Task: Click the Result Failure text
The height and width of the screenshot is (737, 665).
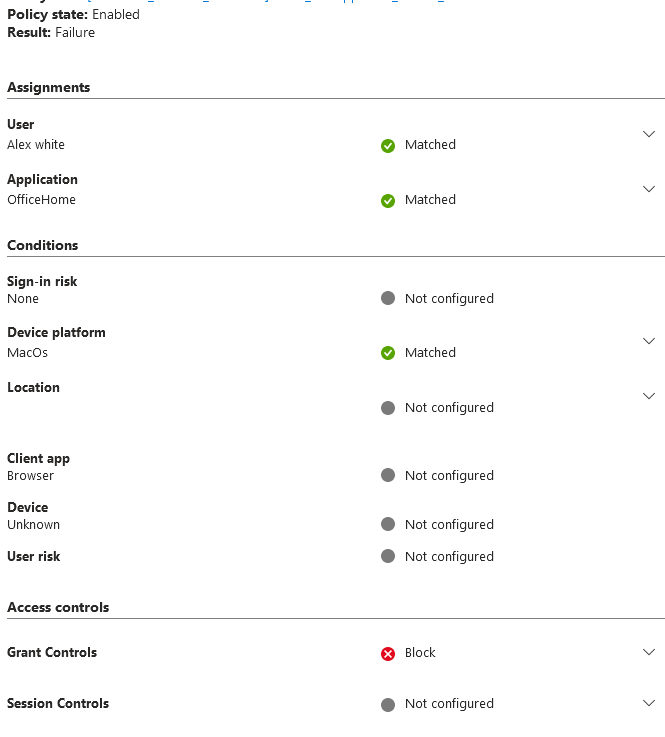Action: (x=75, y=33)
